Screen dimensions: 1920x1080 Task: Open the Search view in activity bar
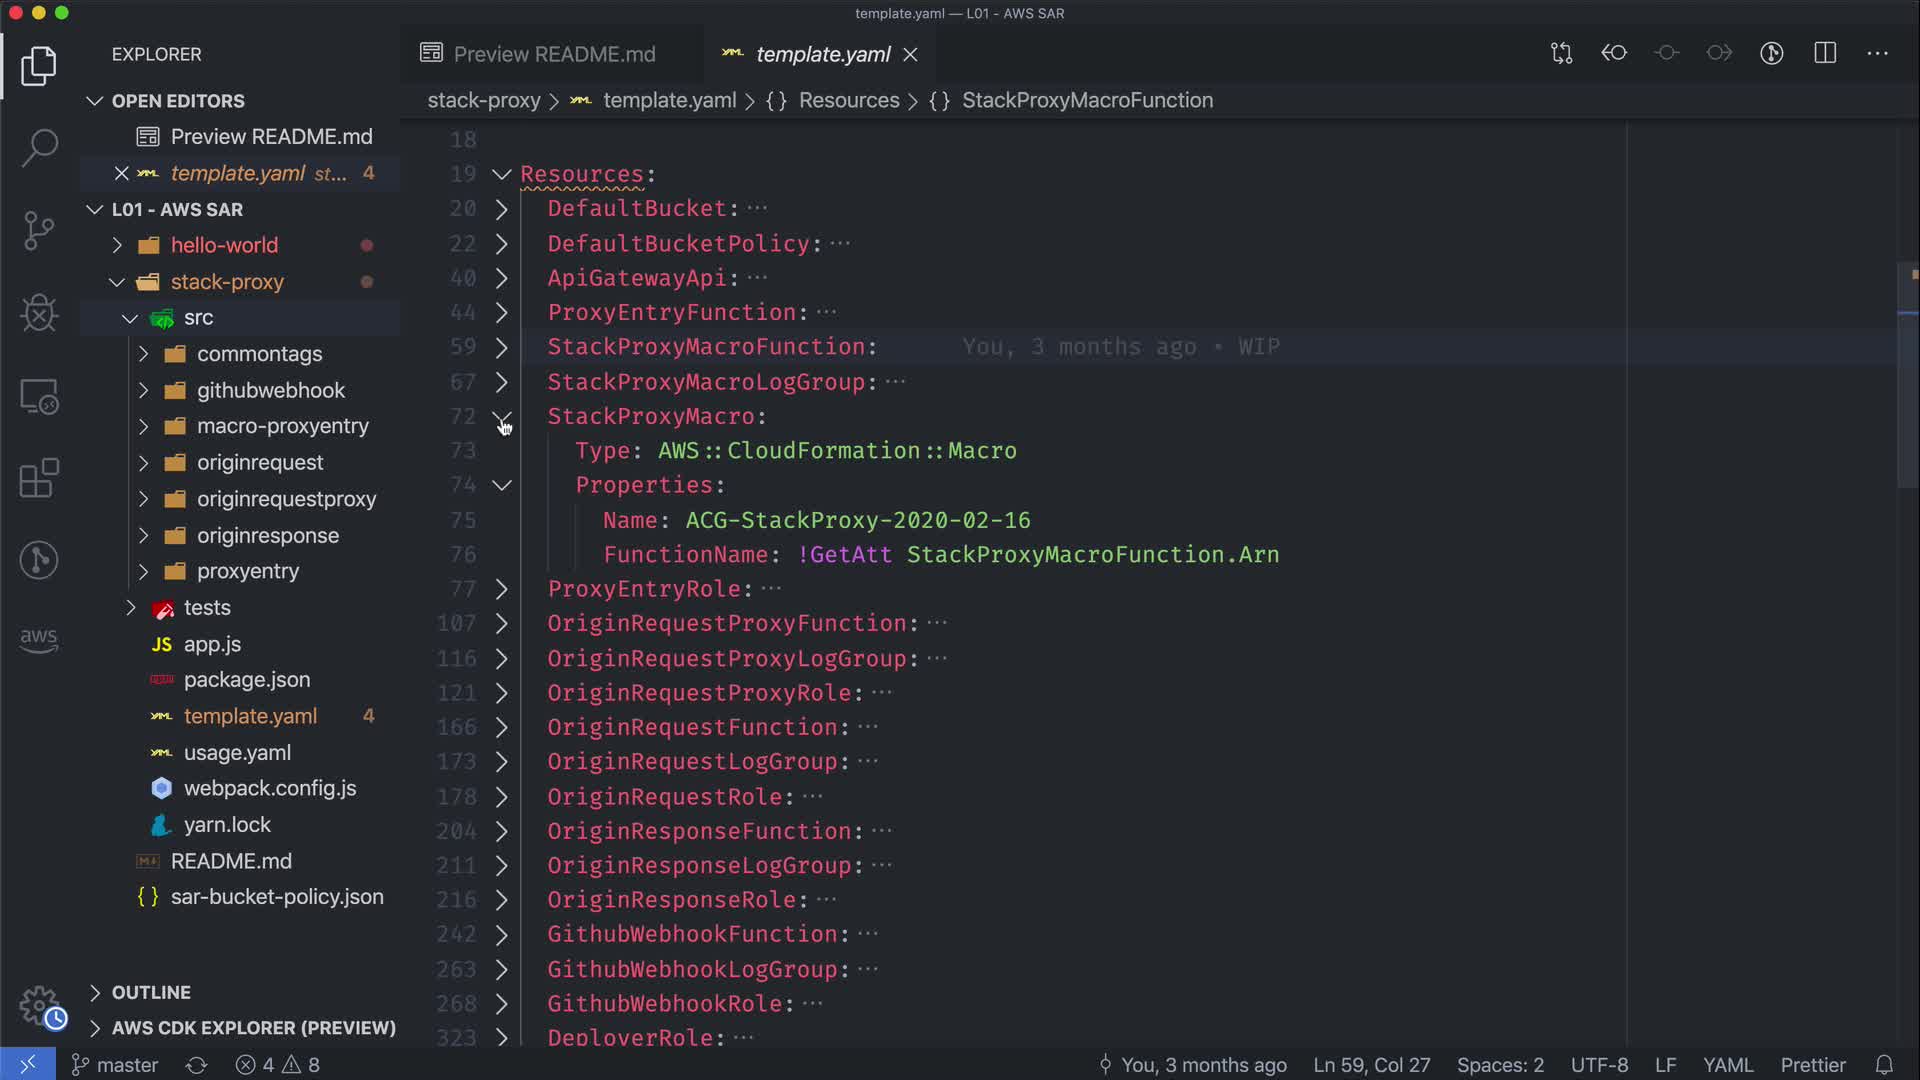coord(39,148)
